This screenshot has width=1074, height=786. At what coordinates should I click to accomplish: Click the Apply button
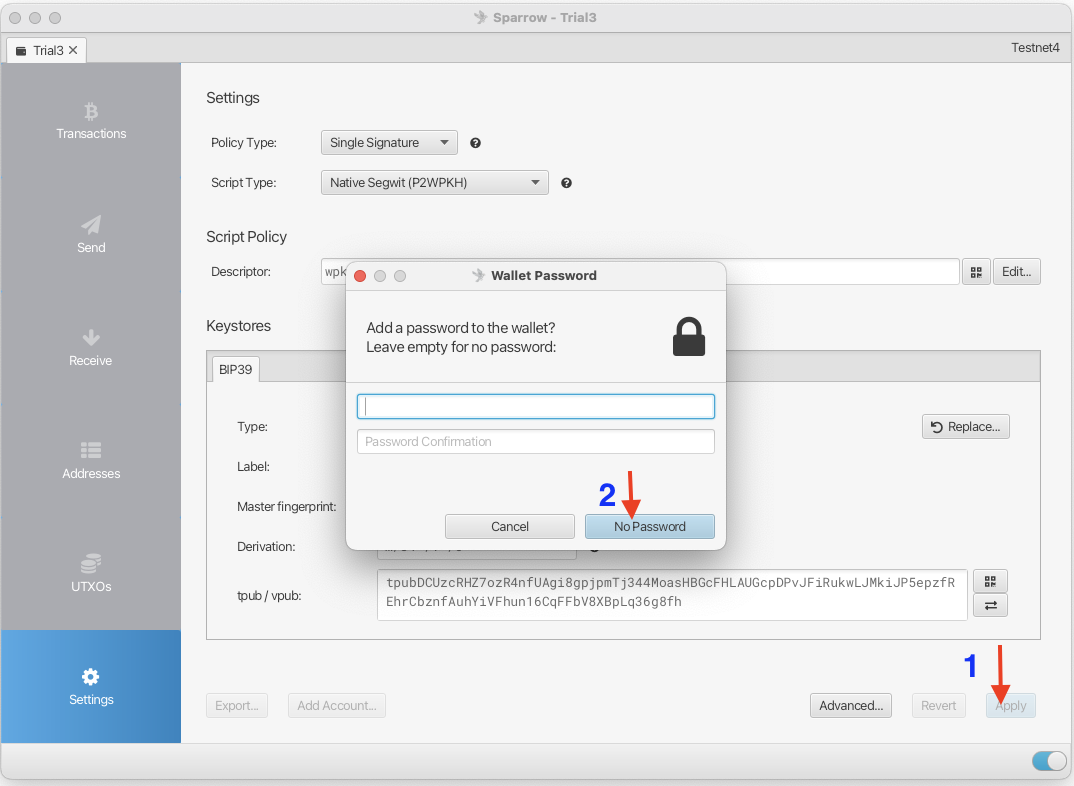click(1011, 705)
